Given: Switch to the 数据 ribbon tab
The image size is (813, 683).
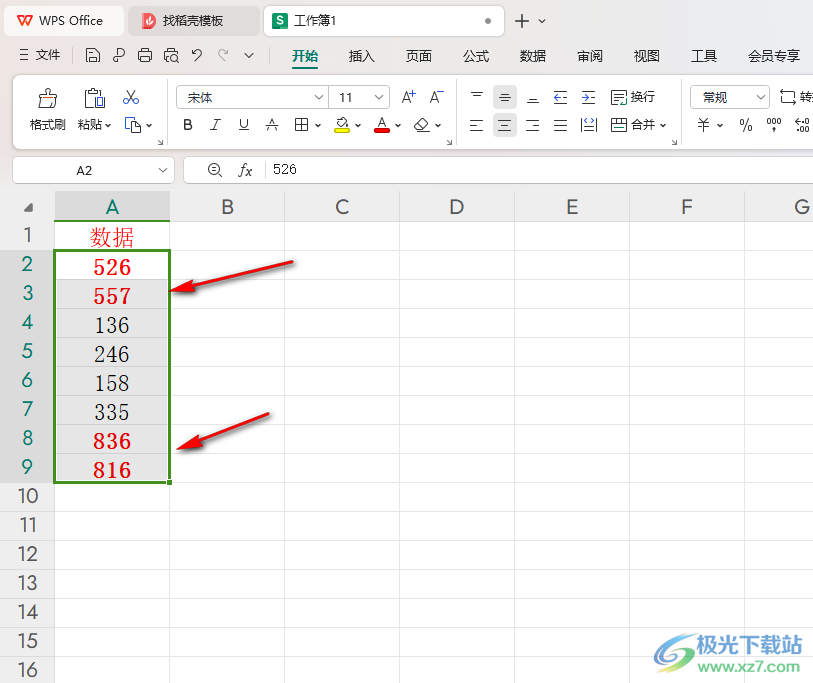Looking at the screenshot, I should click(x=532, y=55).
